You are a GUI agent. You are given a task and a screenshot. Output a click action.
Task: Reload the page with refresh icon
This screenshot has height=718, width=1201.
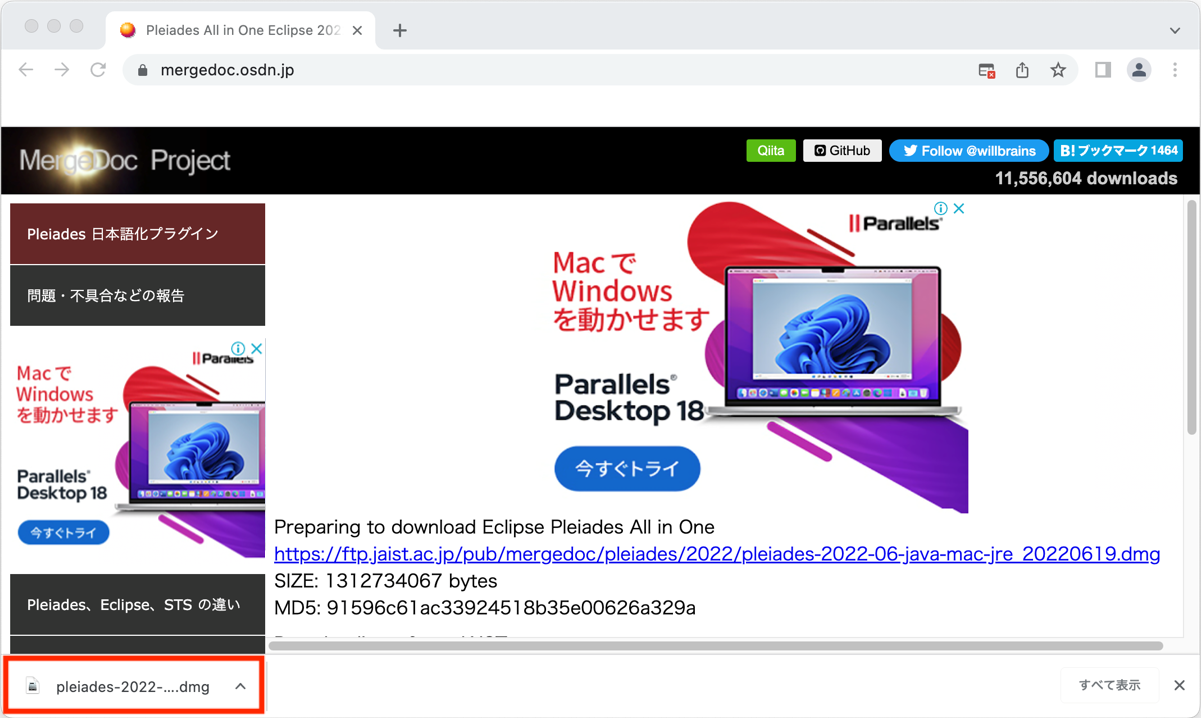(98, 70)
